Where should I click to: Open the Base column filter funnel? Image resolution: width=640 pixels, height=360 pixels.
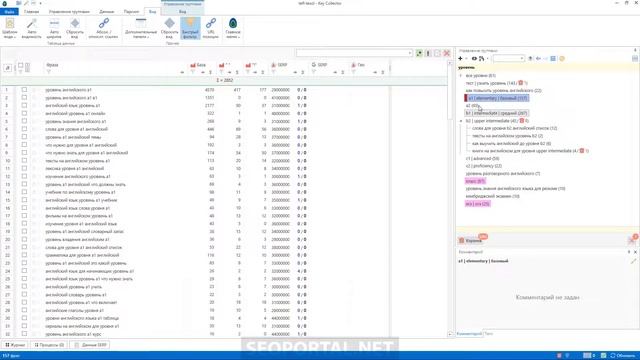click(x=192, y=72)
